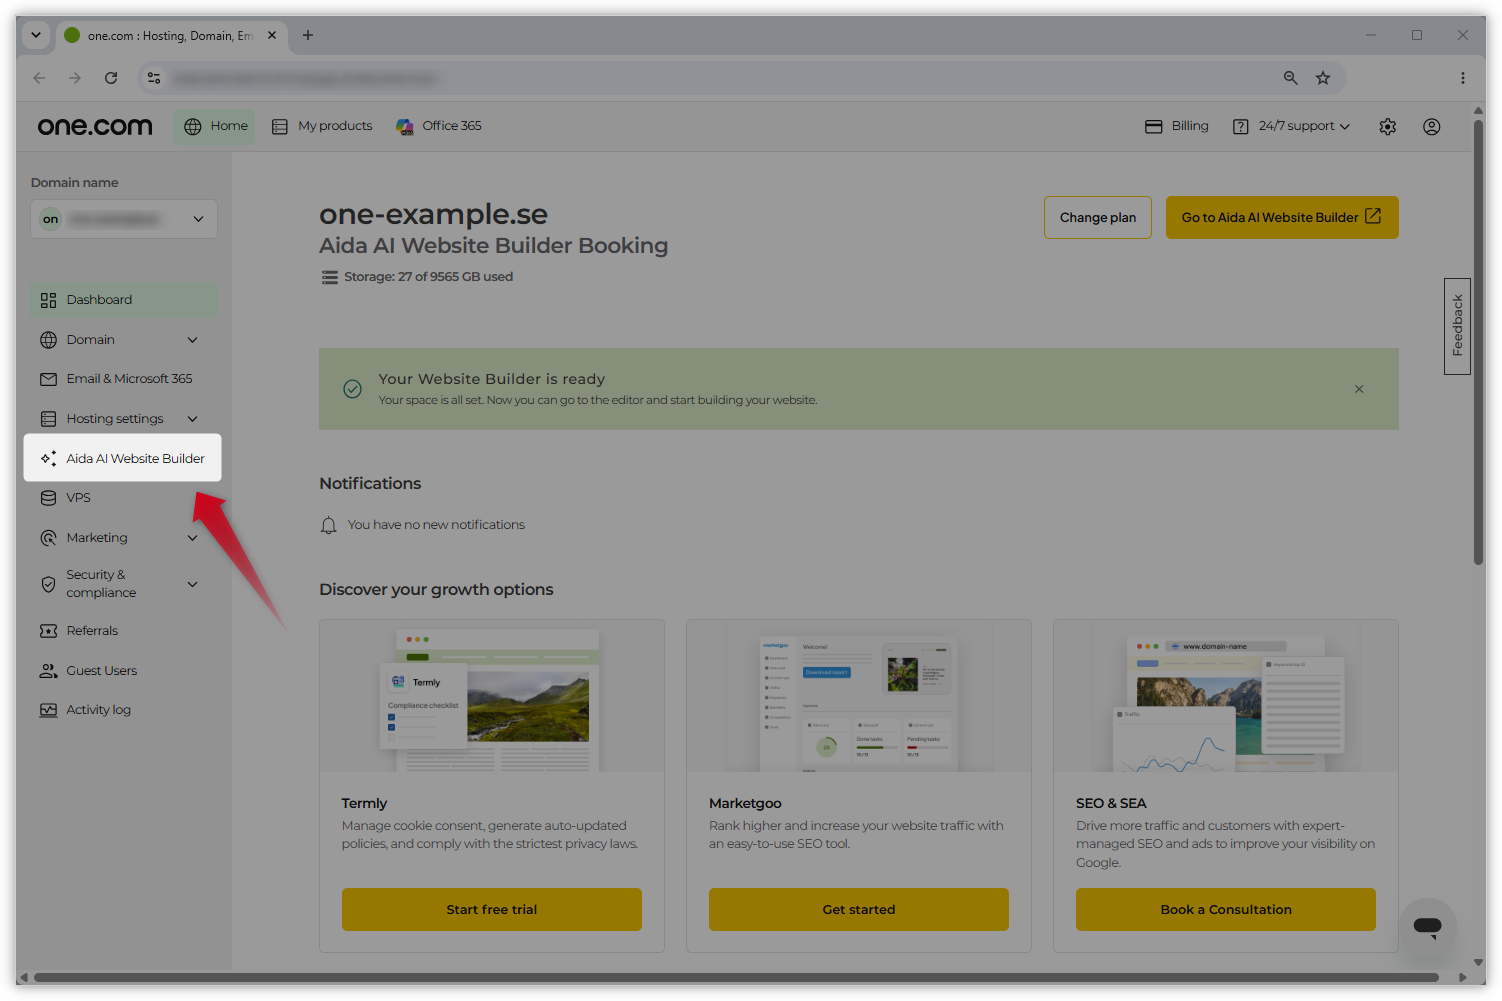Click the Termly card preview image
This screenshot has height=1001, width=1502.
tap(492, 696)
